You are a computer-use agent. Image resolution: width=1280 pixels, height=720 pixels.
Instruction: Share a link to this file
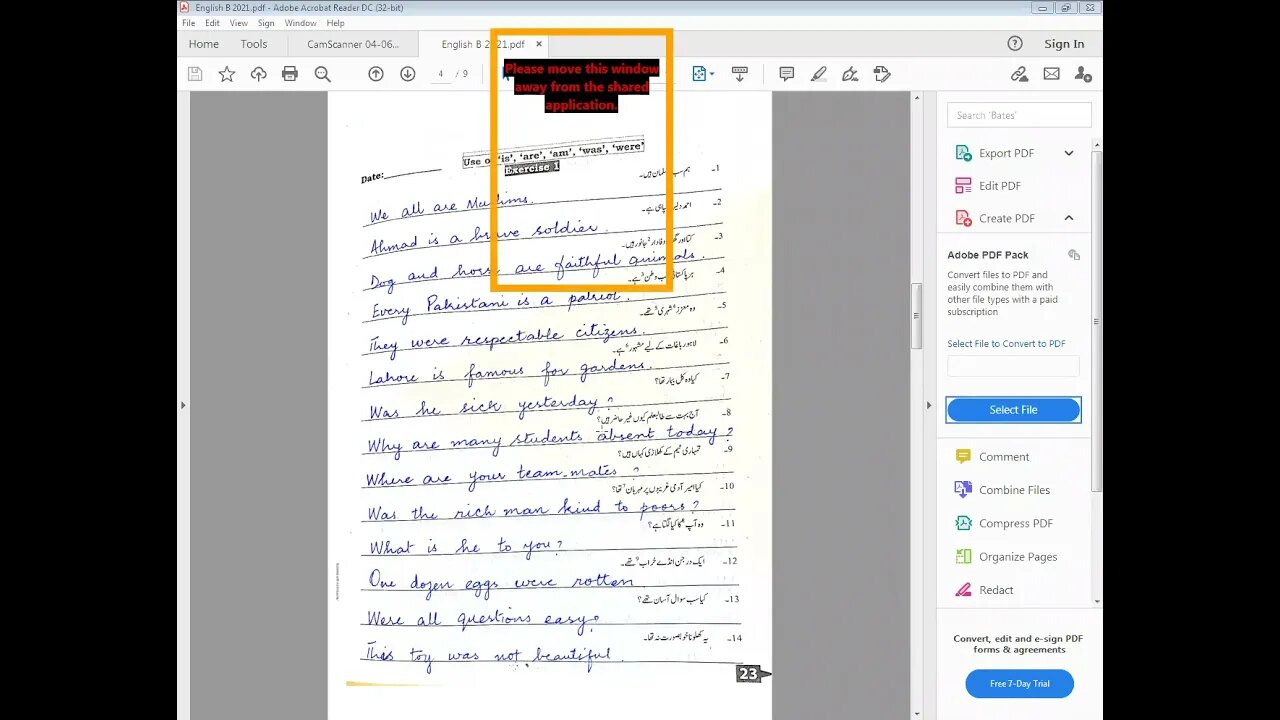1019,74
